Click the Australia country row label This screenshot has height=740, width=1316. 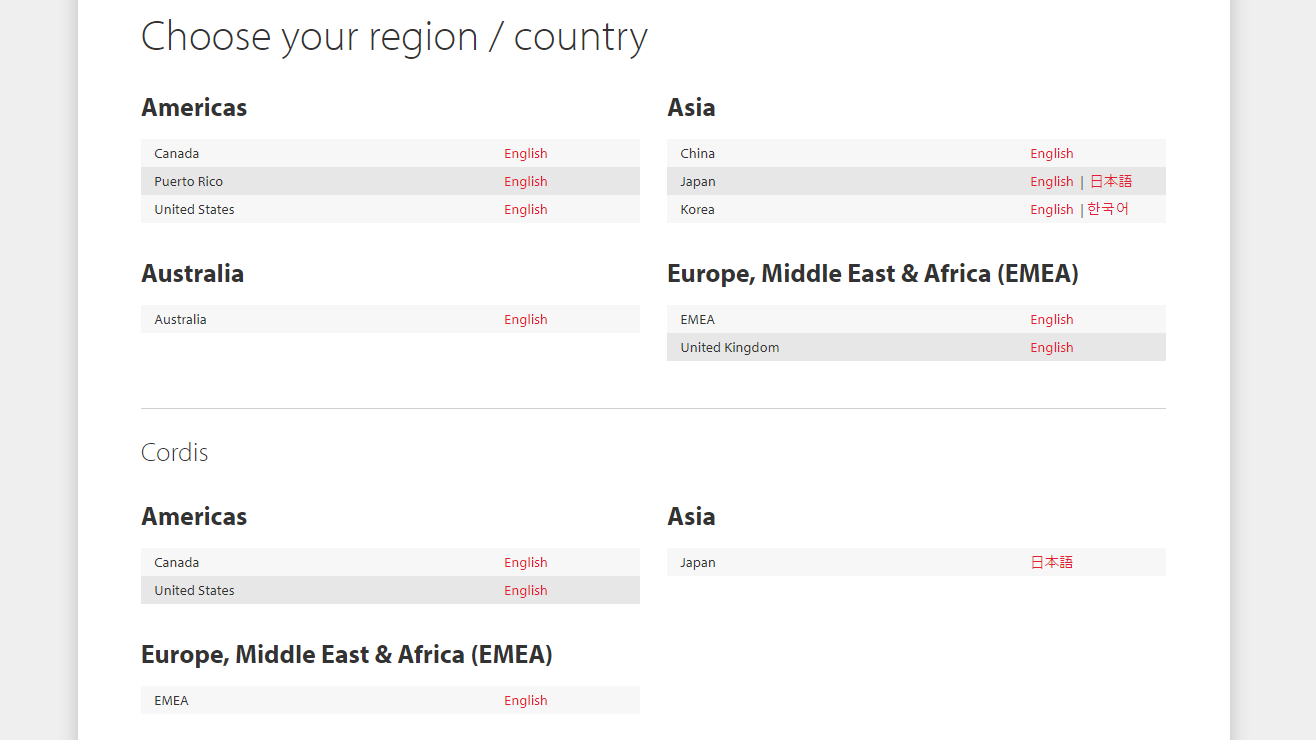tap(180, 319)
